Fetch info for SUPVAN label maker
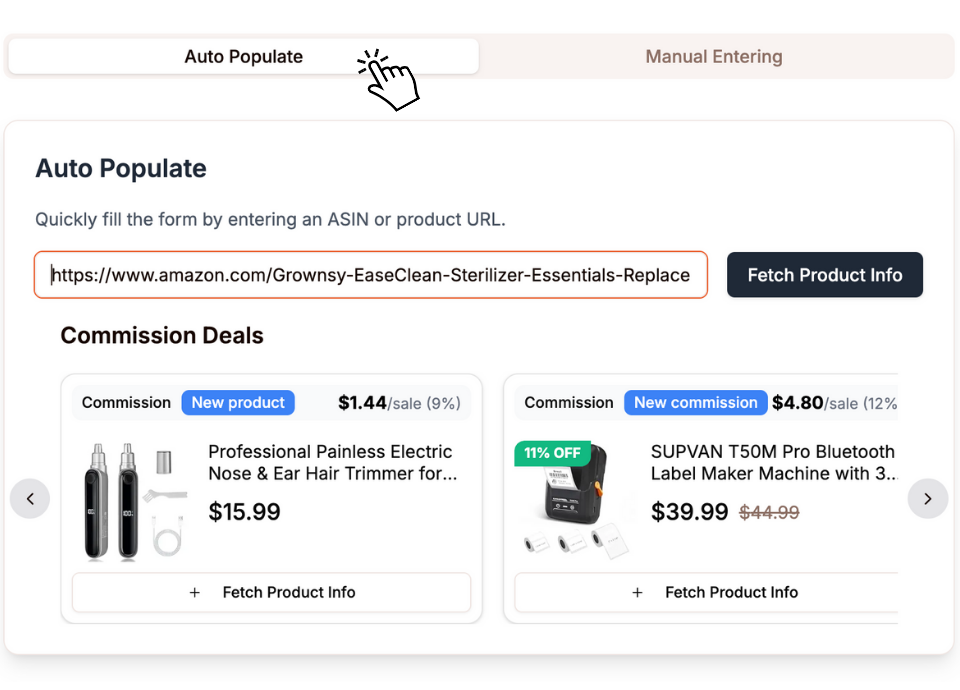 click(x=714, y=592)
